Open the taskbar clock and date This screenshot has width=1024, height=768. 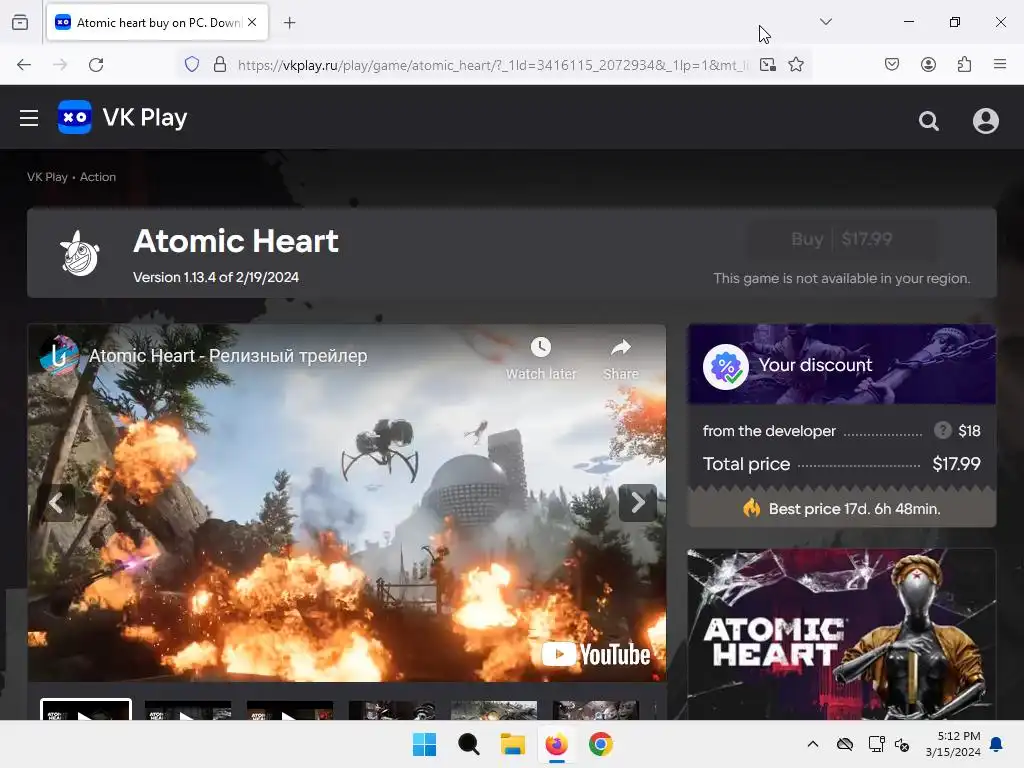[x=953, y=744]
